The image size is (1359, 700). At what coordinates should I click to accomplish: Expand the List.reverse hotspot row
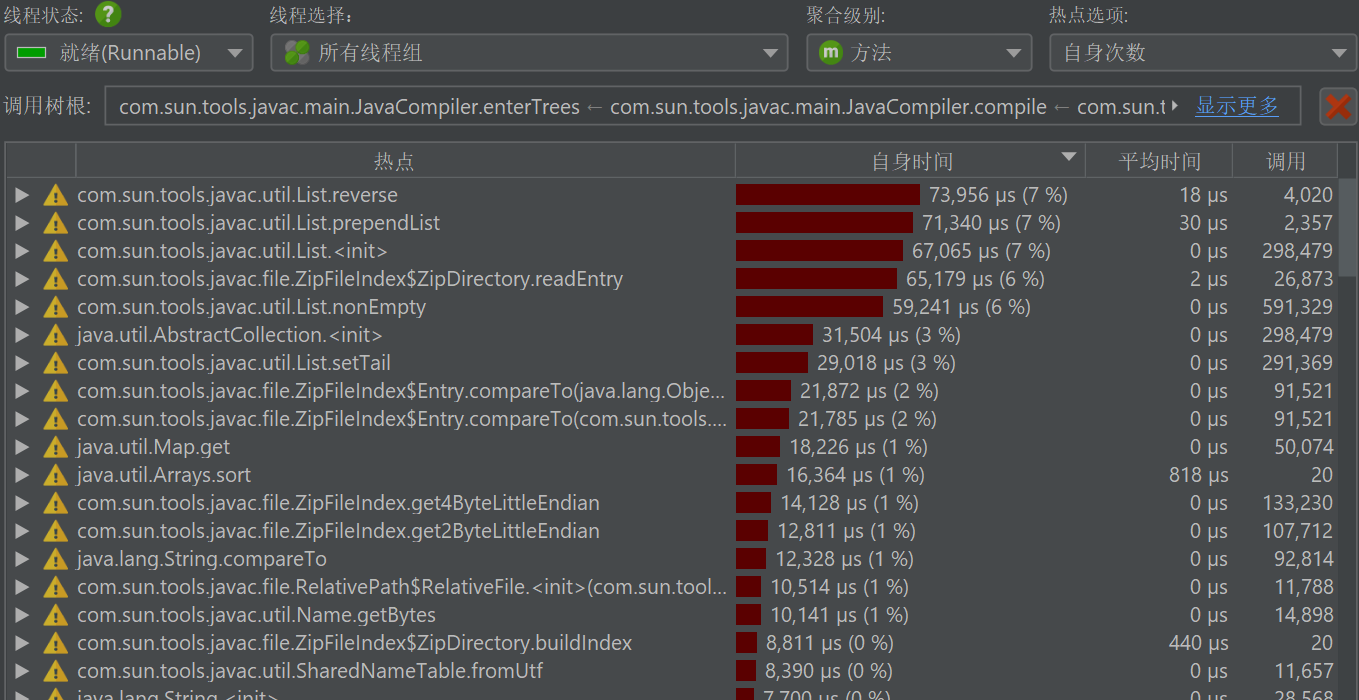pyautogui.click(x=22, y=195)
